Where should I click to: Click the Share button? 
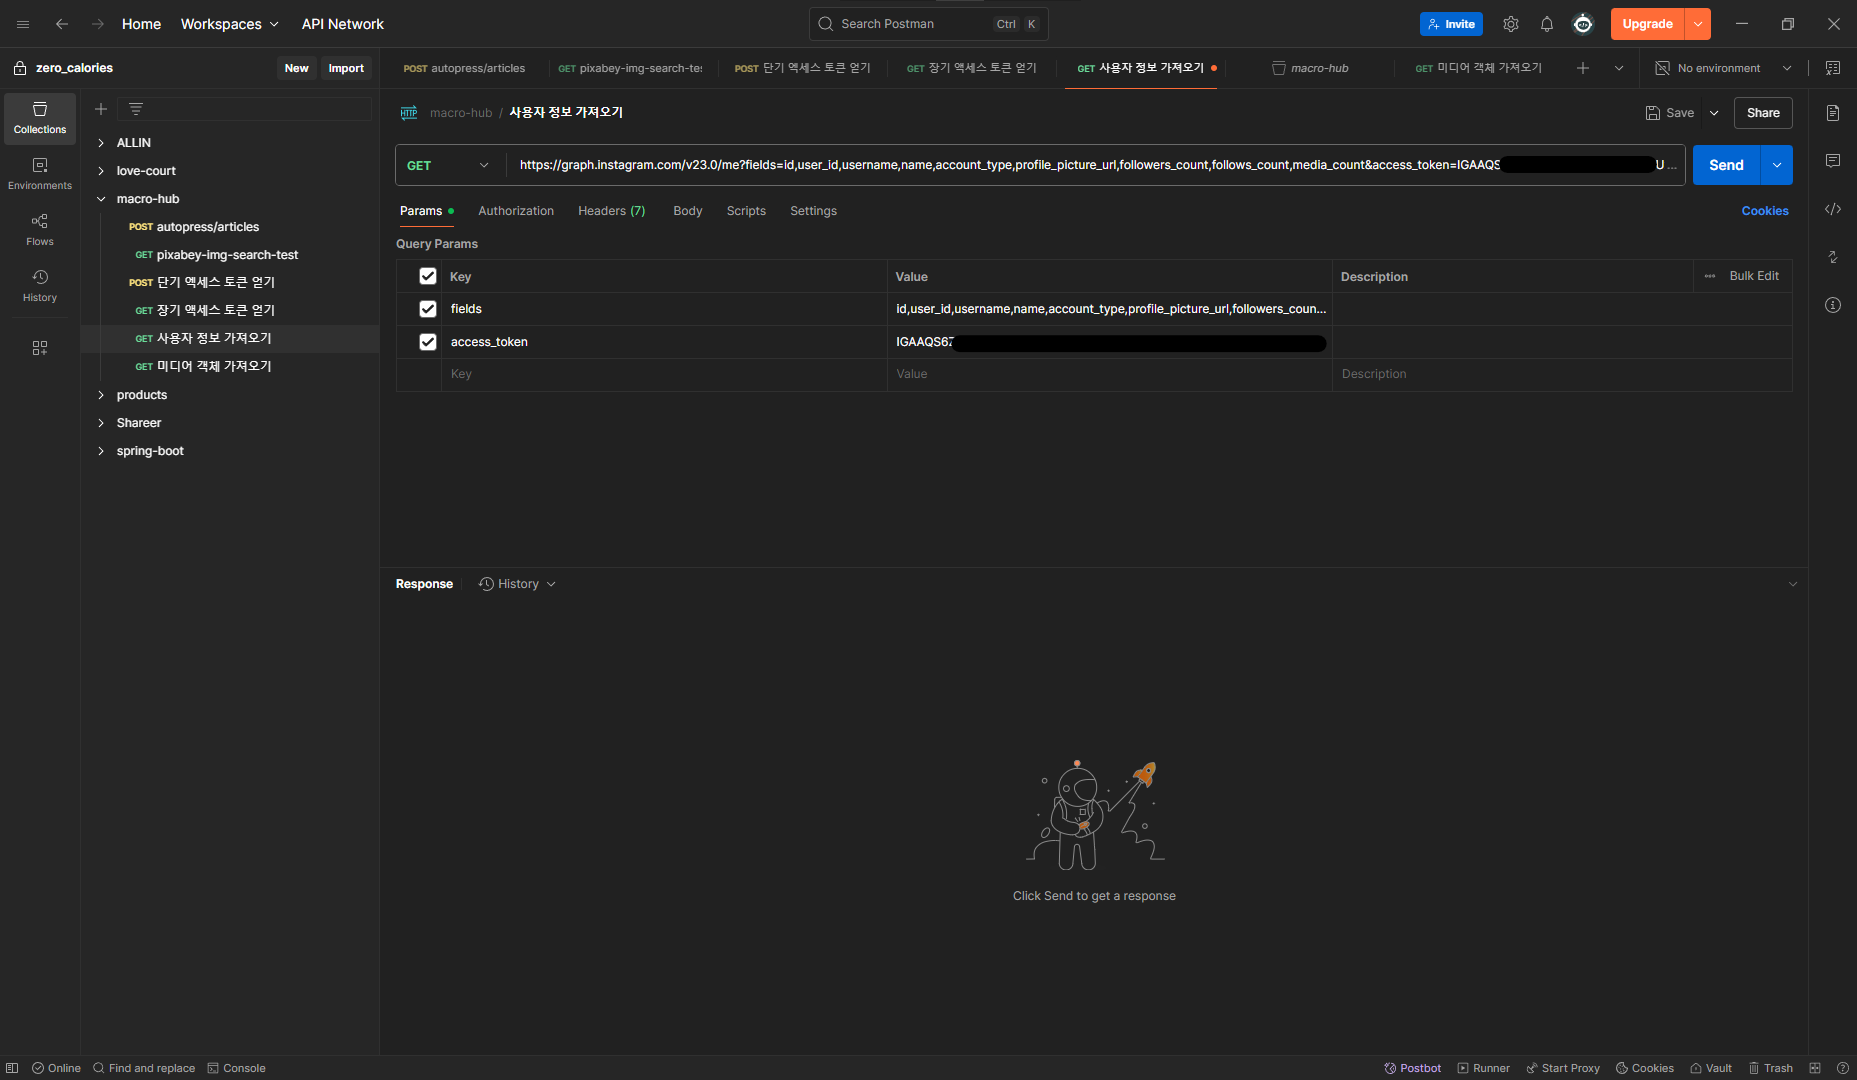pyautogui.click(x=1763, y=113)
